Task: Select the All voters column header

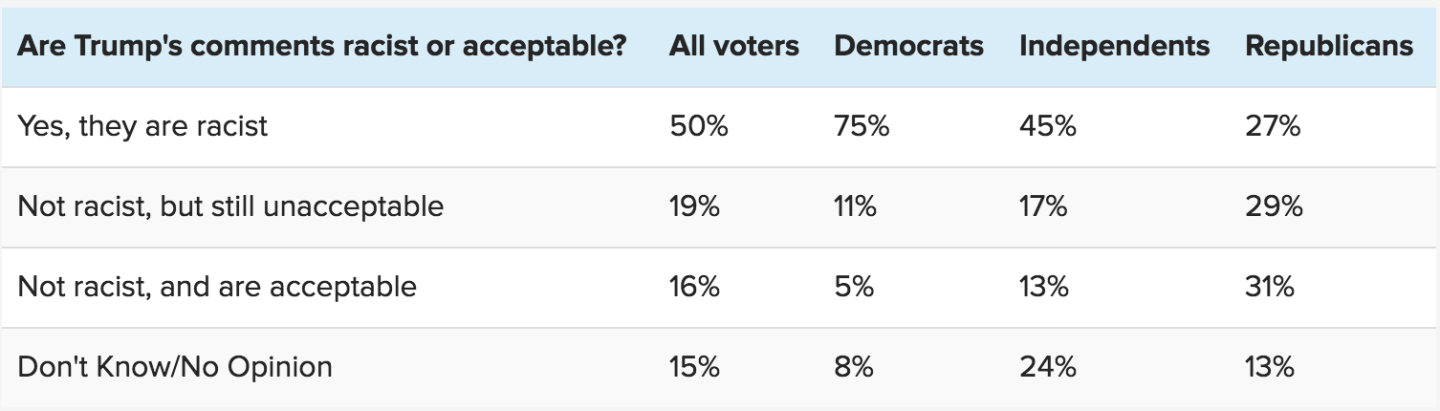Action: click(x=735, y=46)
